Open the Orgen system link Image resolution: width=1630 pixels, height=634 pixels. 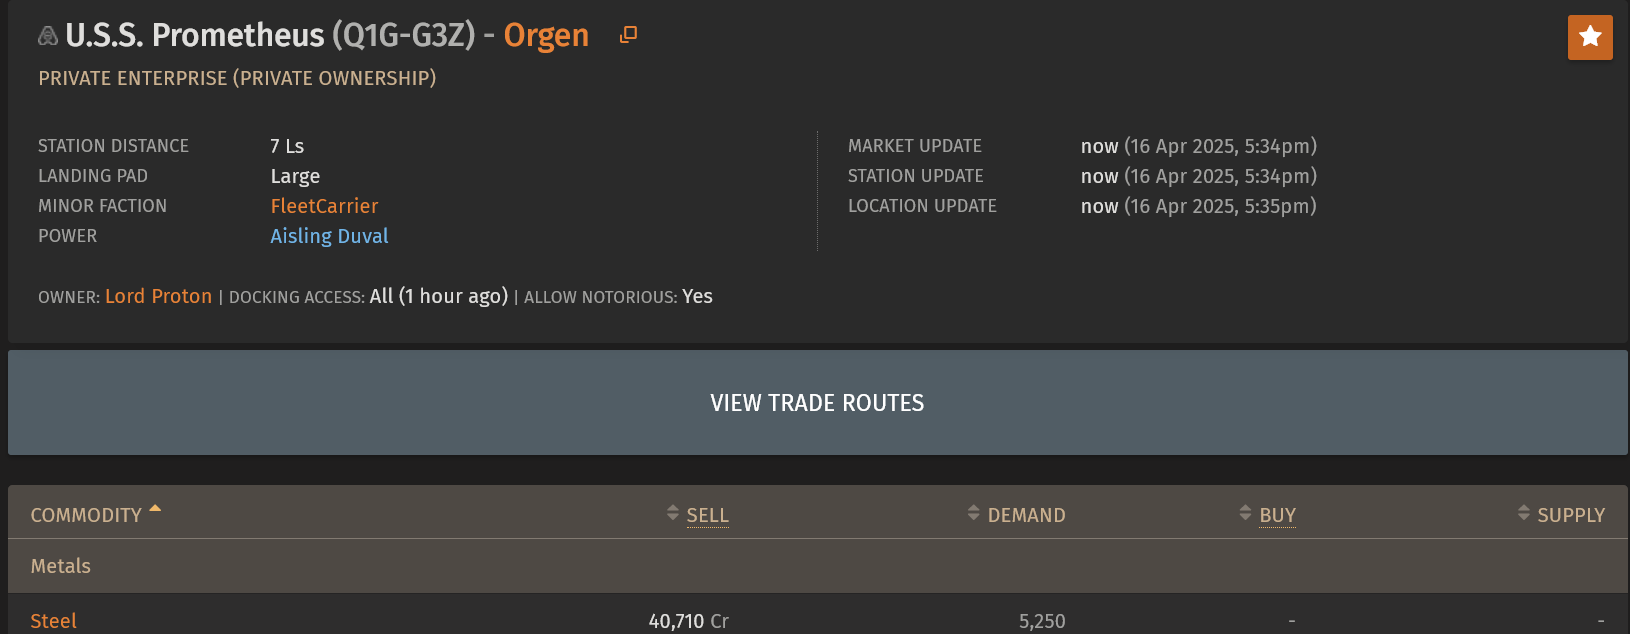coord(546,35)
